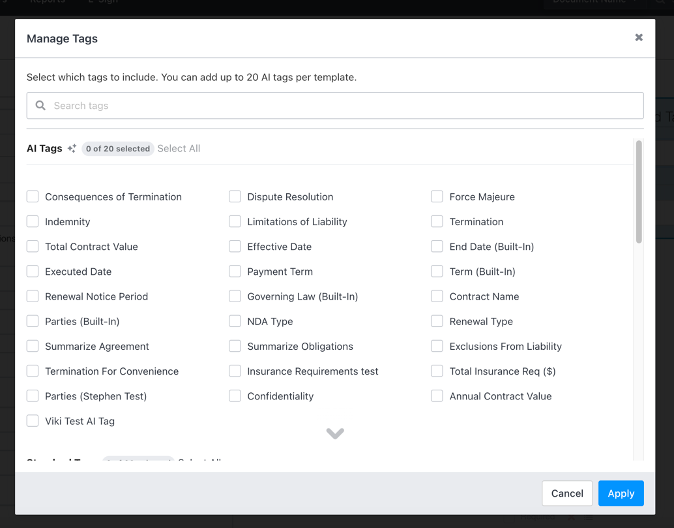
Task: Click the search magnifier icon
Action: (x=40, y=105)
